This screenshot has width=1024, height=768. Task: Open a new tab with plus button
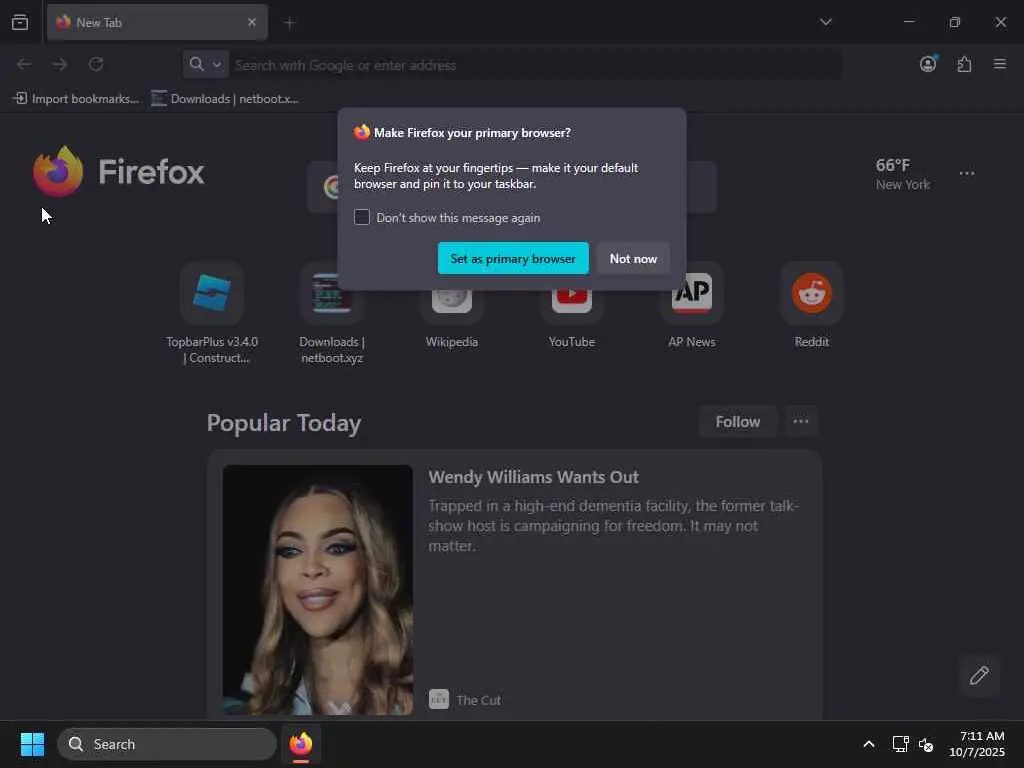(289, 23)
